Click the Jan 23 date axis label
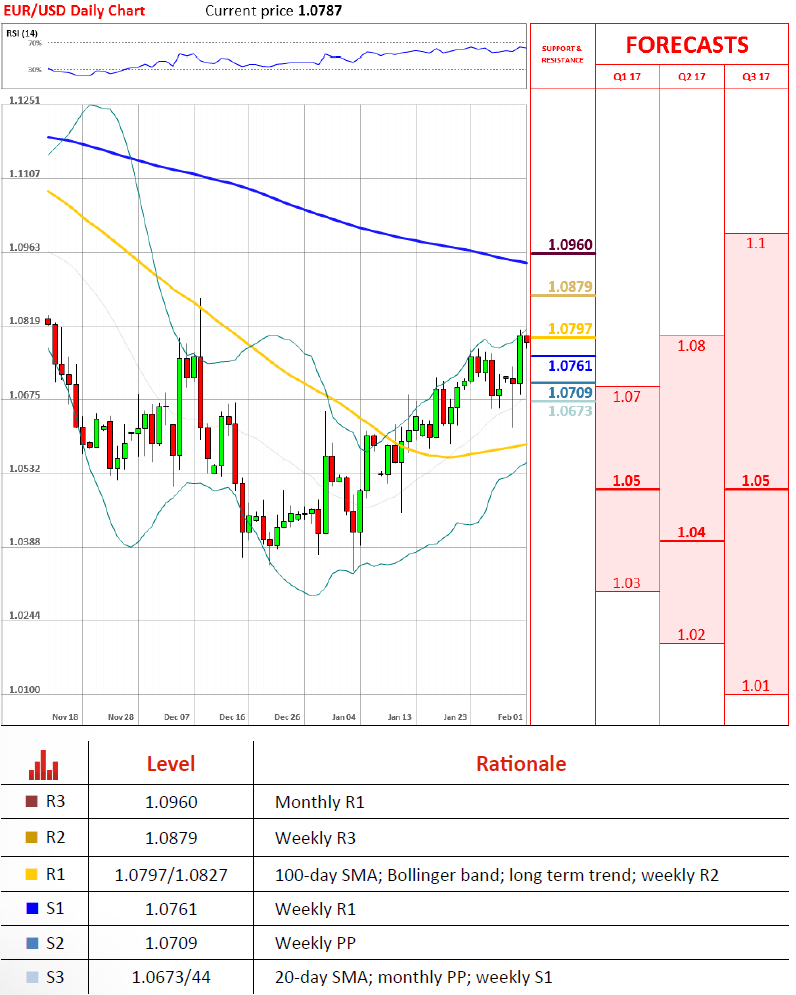 pos(454,717)
